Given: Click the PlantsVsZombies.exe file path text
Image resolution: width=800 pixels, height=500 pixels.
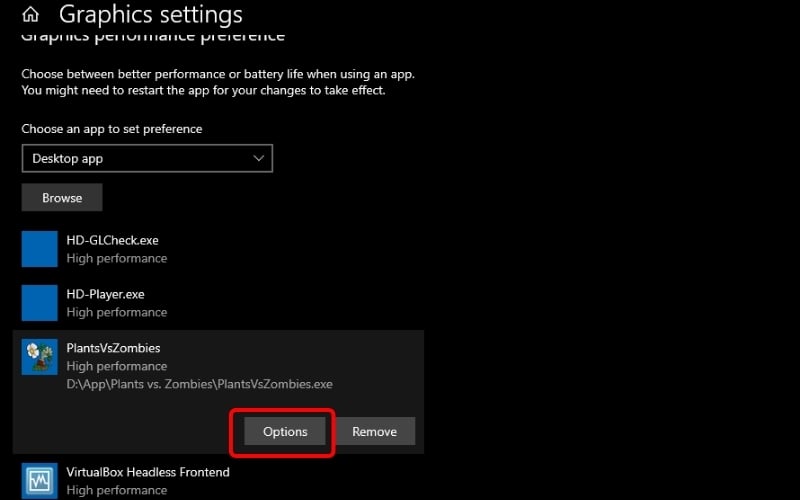Looking at the screenshot, I should point(199,384).
